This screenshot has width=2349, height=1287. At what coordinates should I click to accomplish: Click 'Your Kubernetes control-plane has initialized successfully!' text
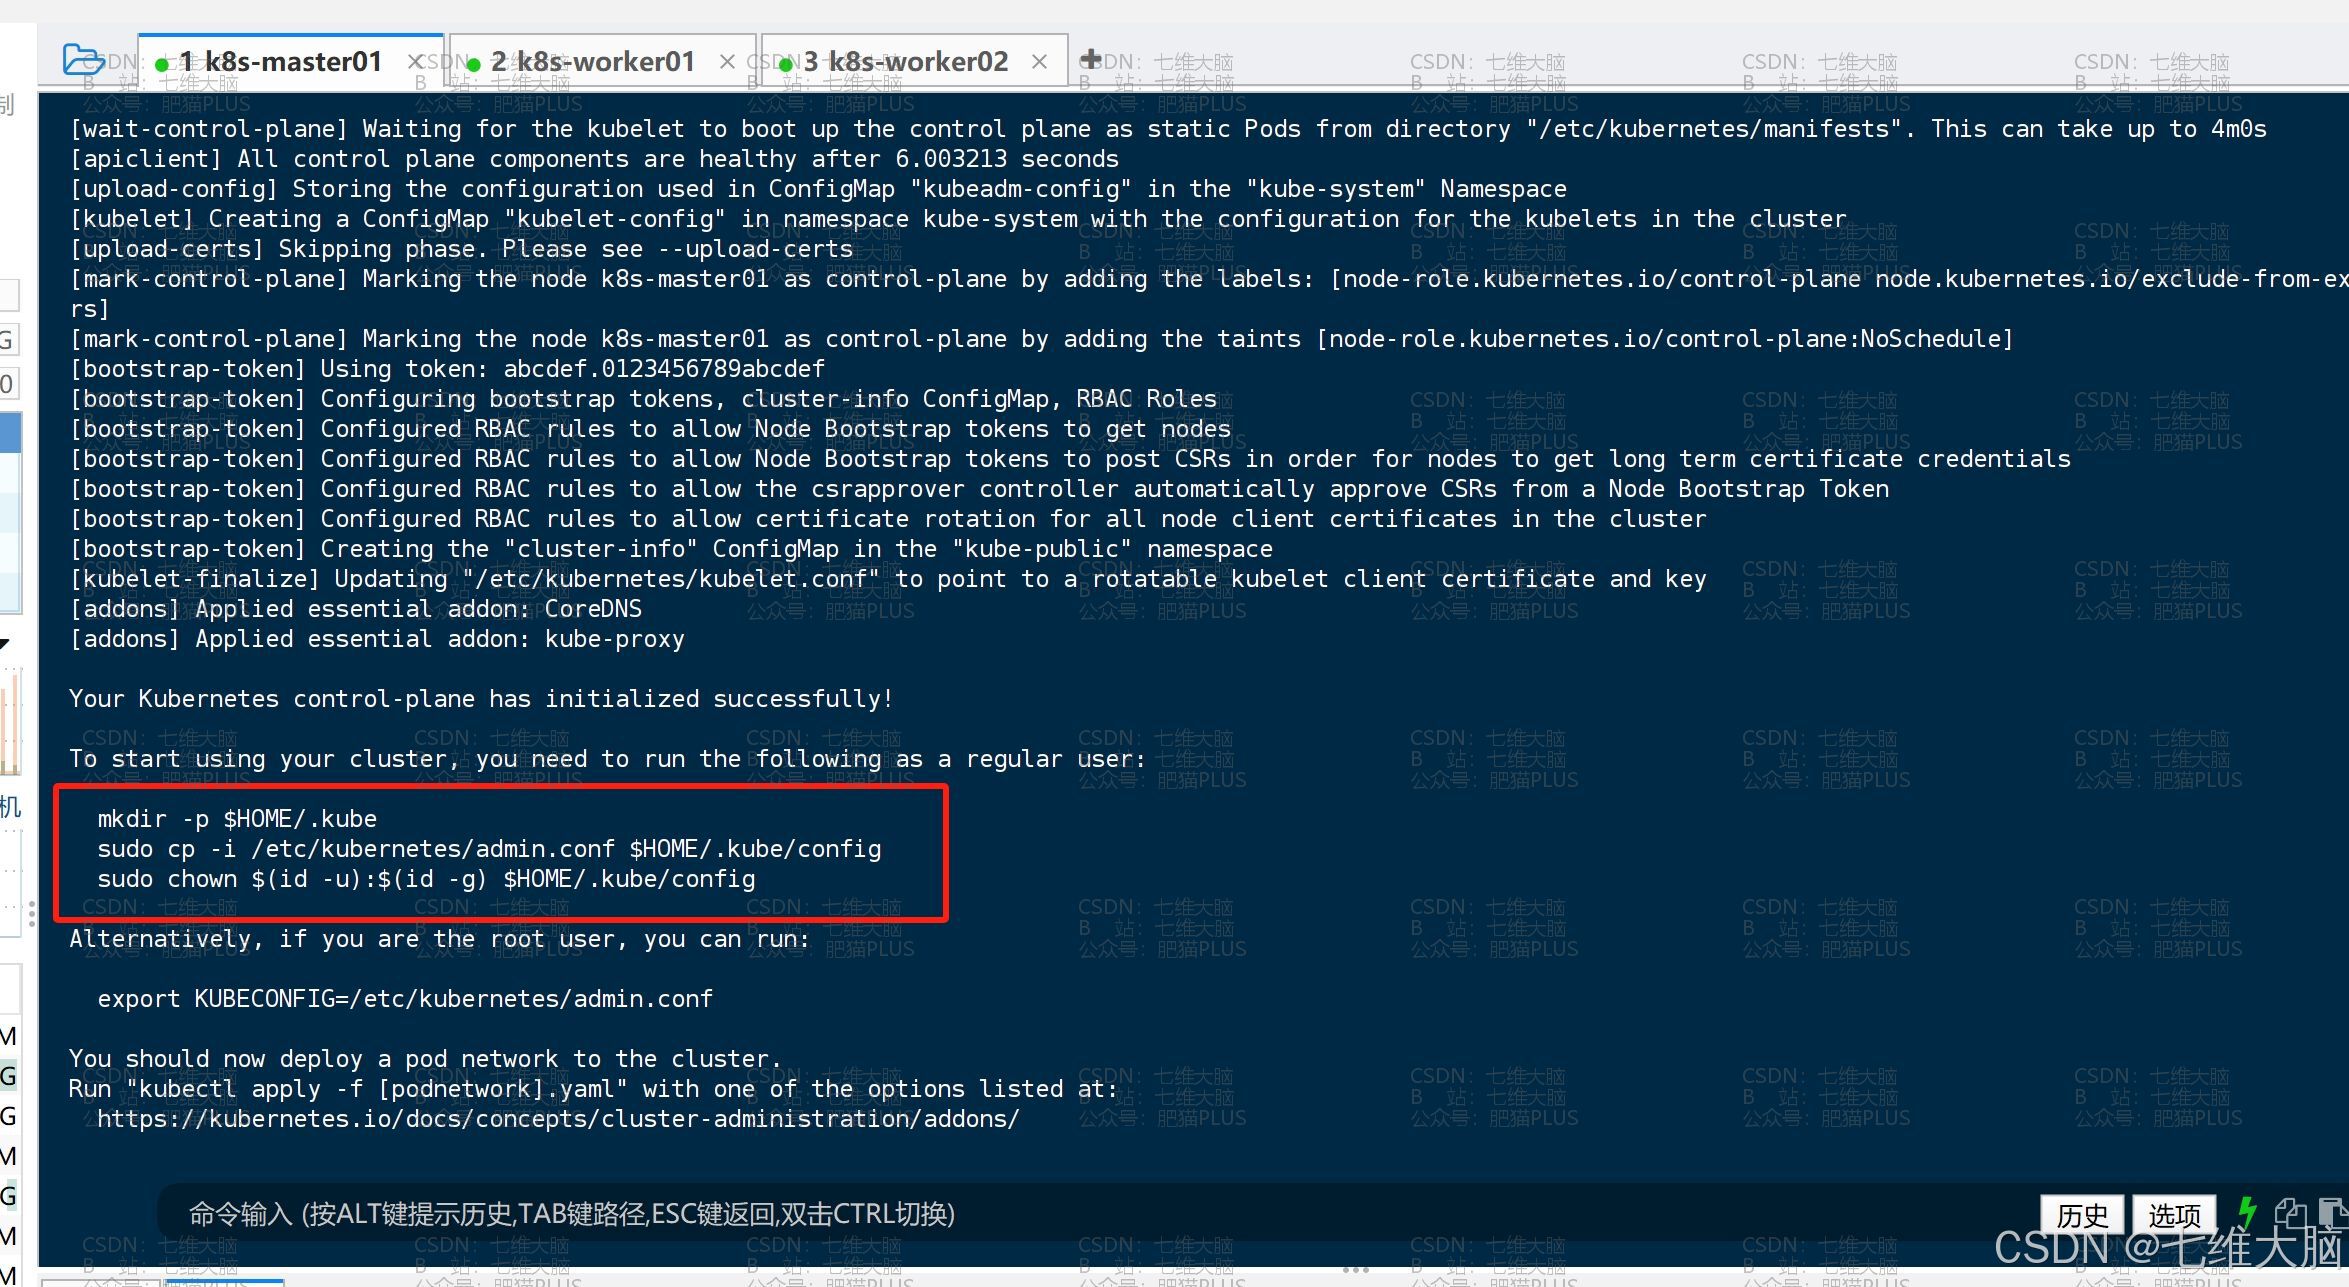(481, 699)
